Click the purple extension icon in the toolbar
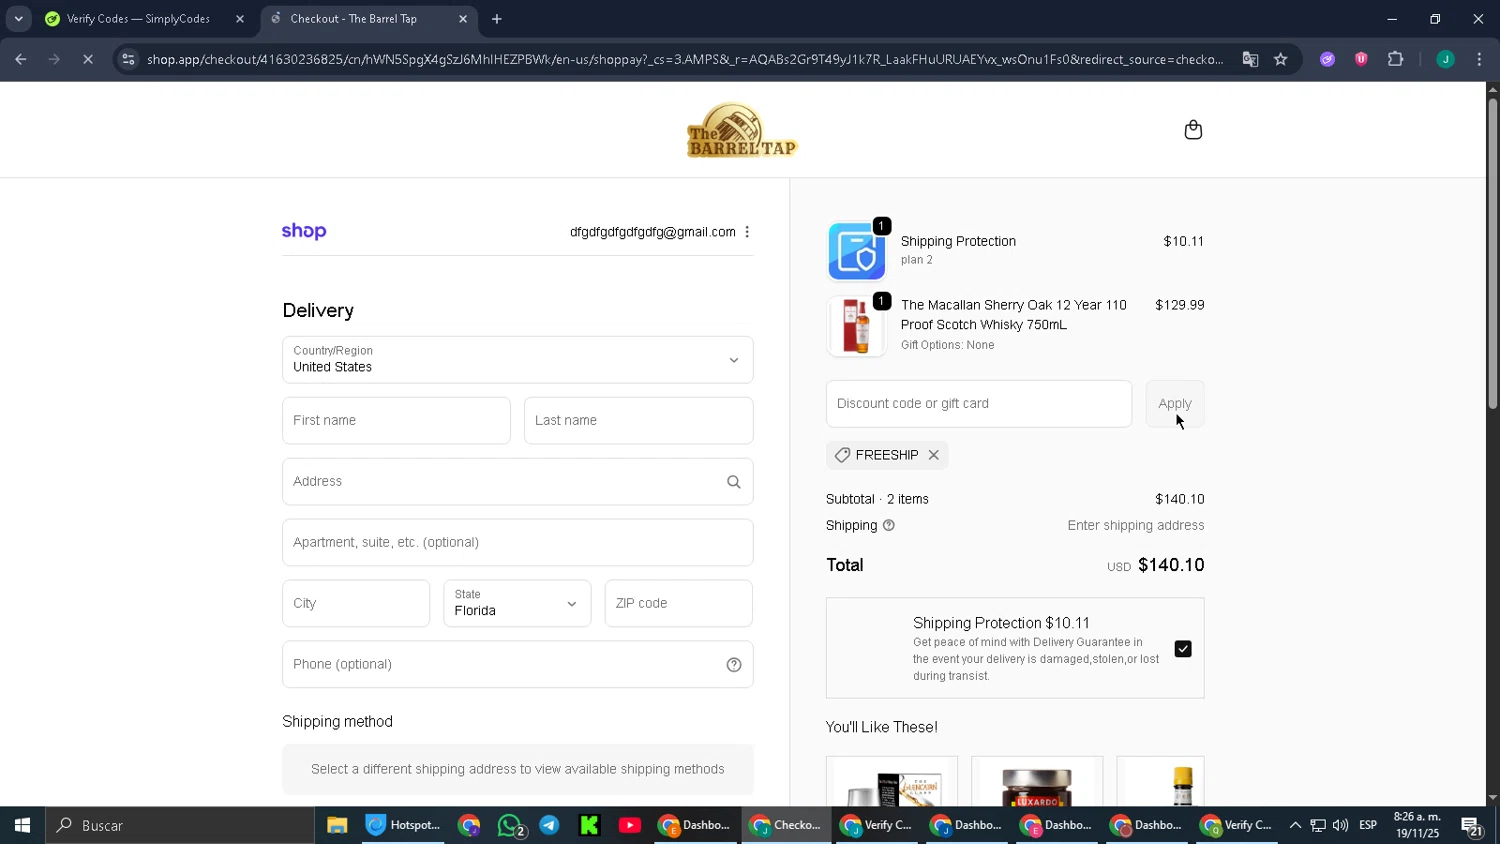 [1328, 59]
